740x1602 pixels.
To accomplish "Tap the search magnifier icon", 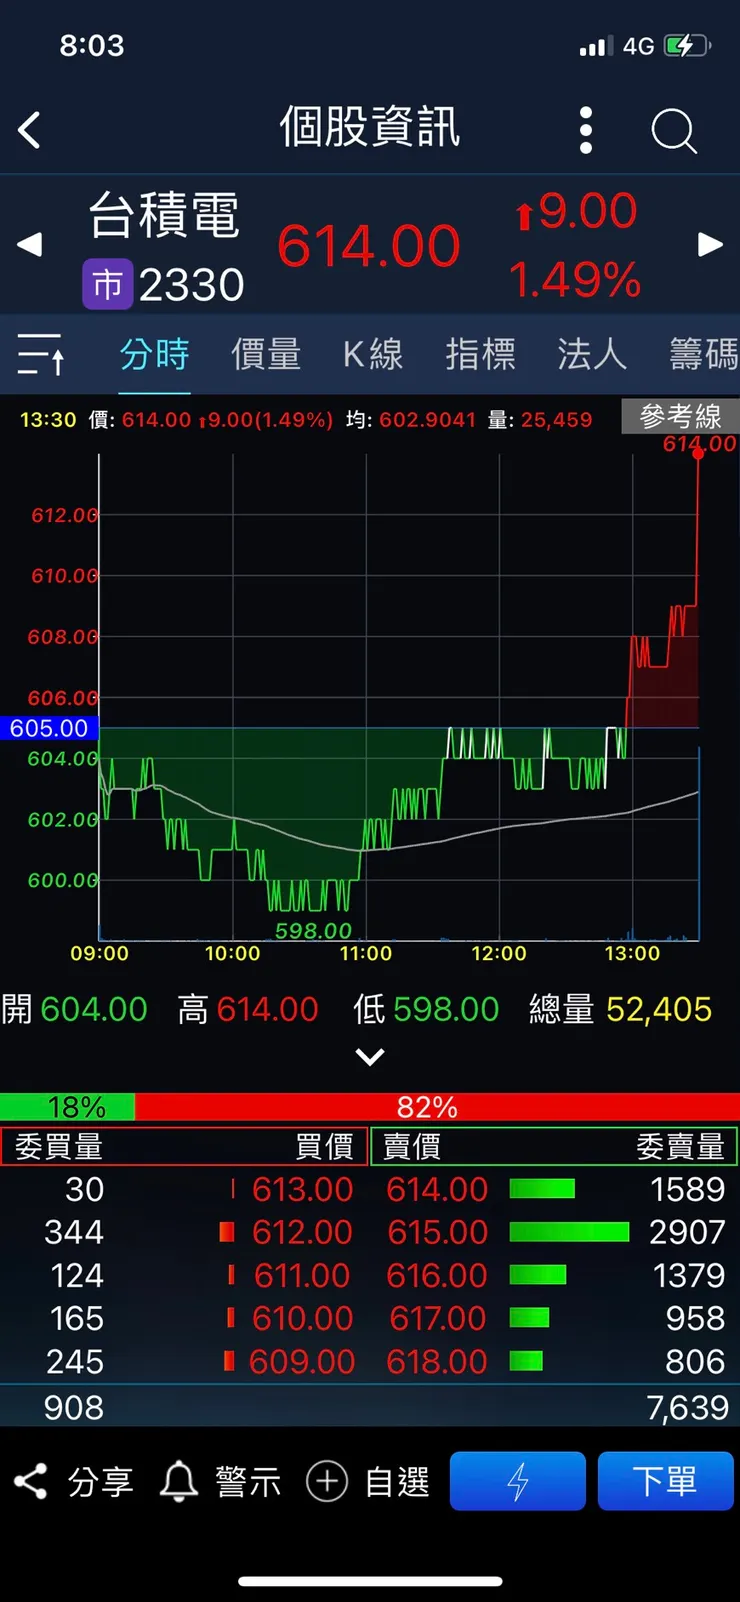I will pyautogui.click(x=674, y=130).
